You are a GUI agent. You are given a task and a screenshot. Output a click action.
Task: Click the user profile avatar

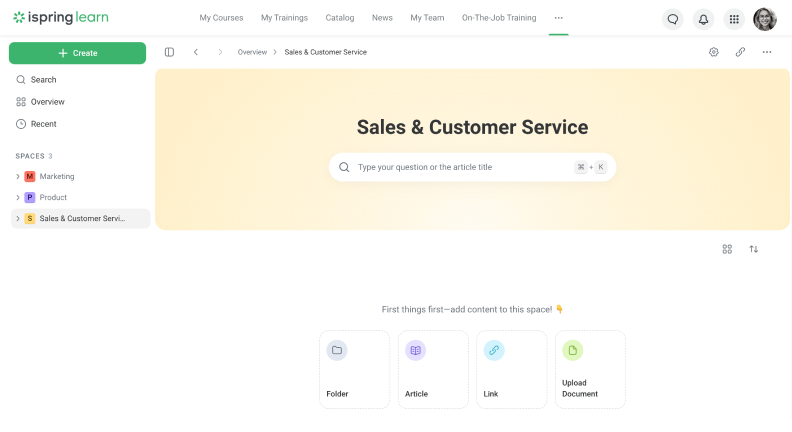tap(764, 19)
